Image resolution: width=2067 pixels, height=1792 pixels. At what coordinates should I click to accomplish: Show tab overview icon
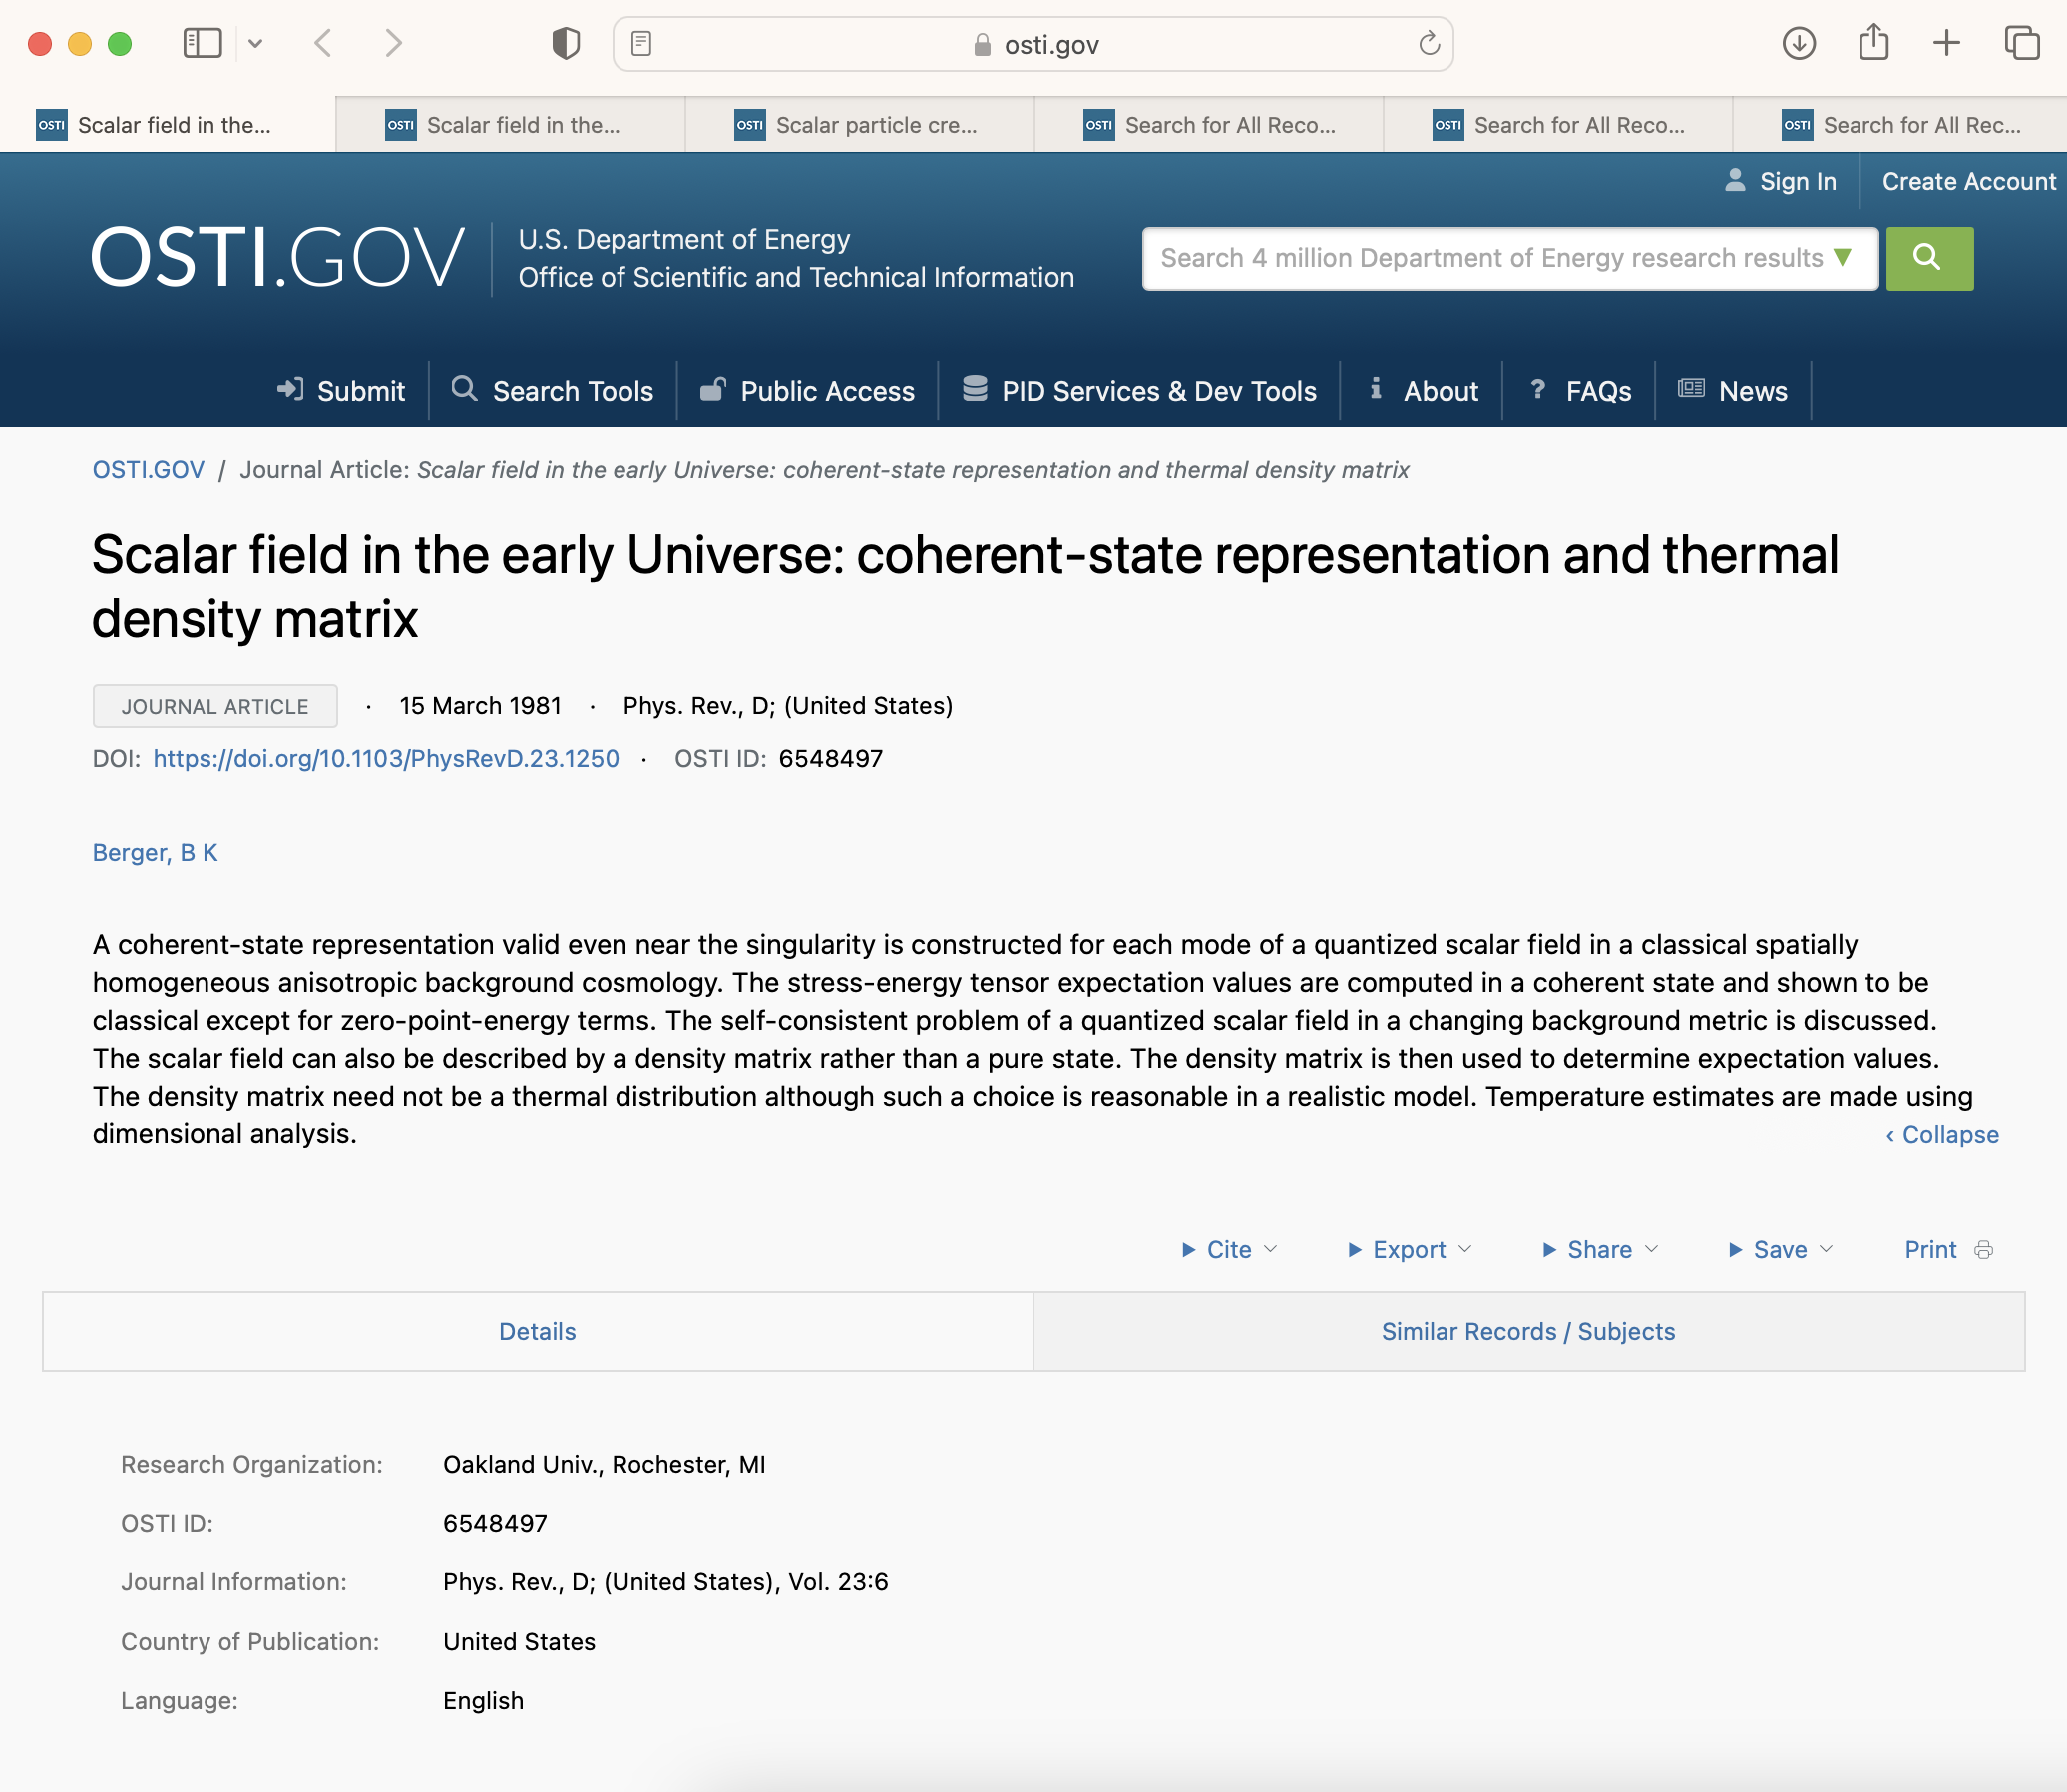2021,43
